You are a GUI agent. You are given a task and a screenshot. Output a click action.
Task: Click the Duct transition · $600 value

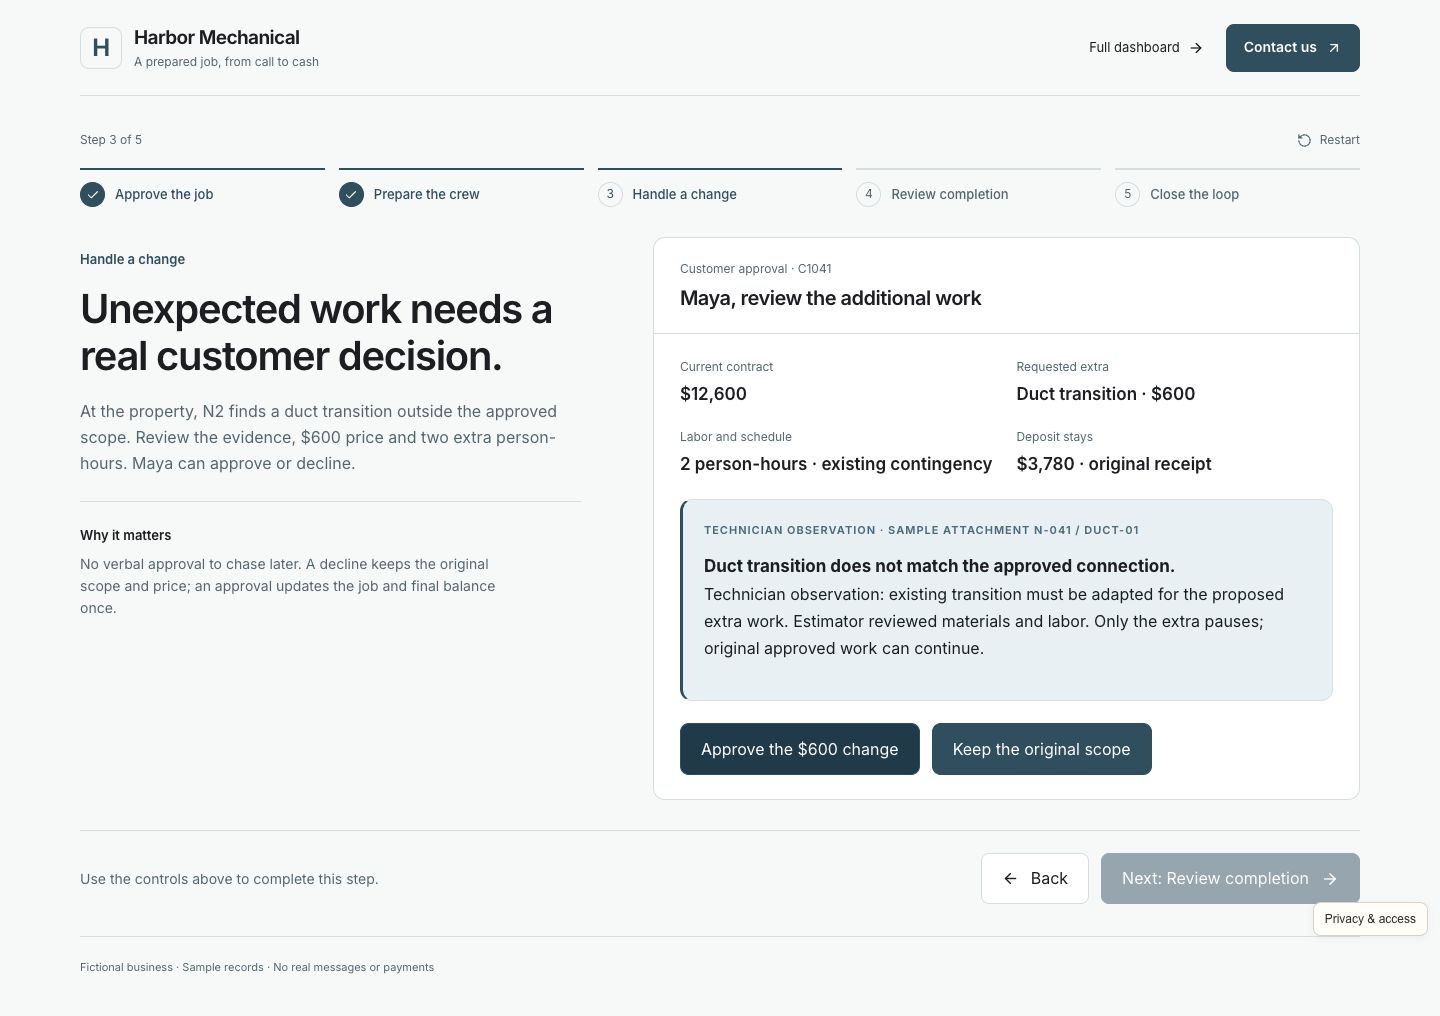[x=1106, y=394]
